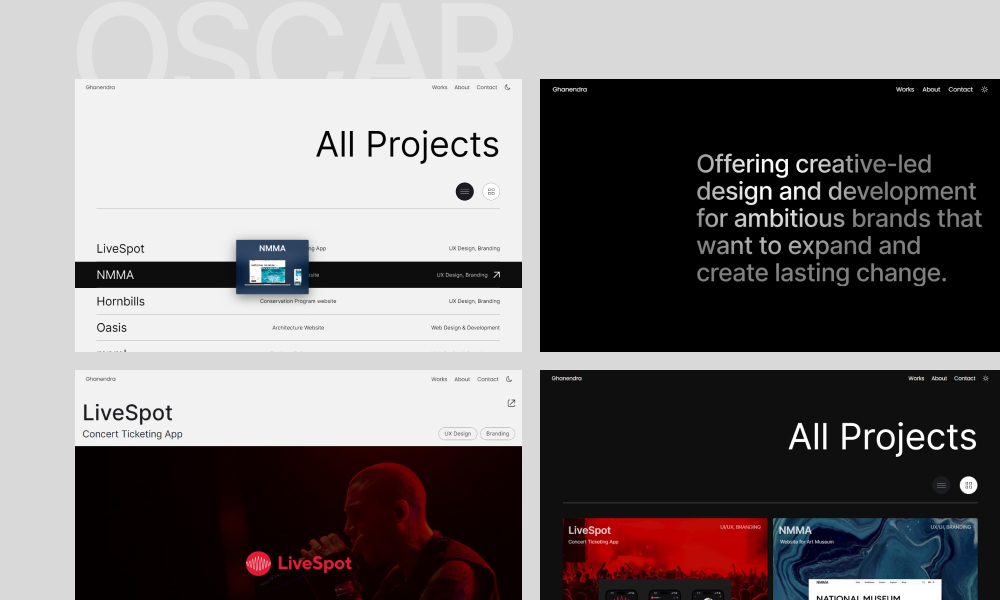Screen dimensions: 1000x600
Task: Open external link icon on LiveSpot detail page
Action: [511, 404]
